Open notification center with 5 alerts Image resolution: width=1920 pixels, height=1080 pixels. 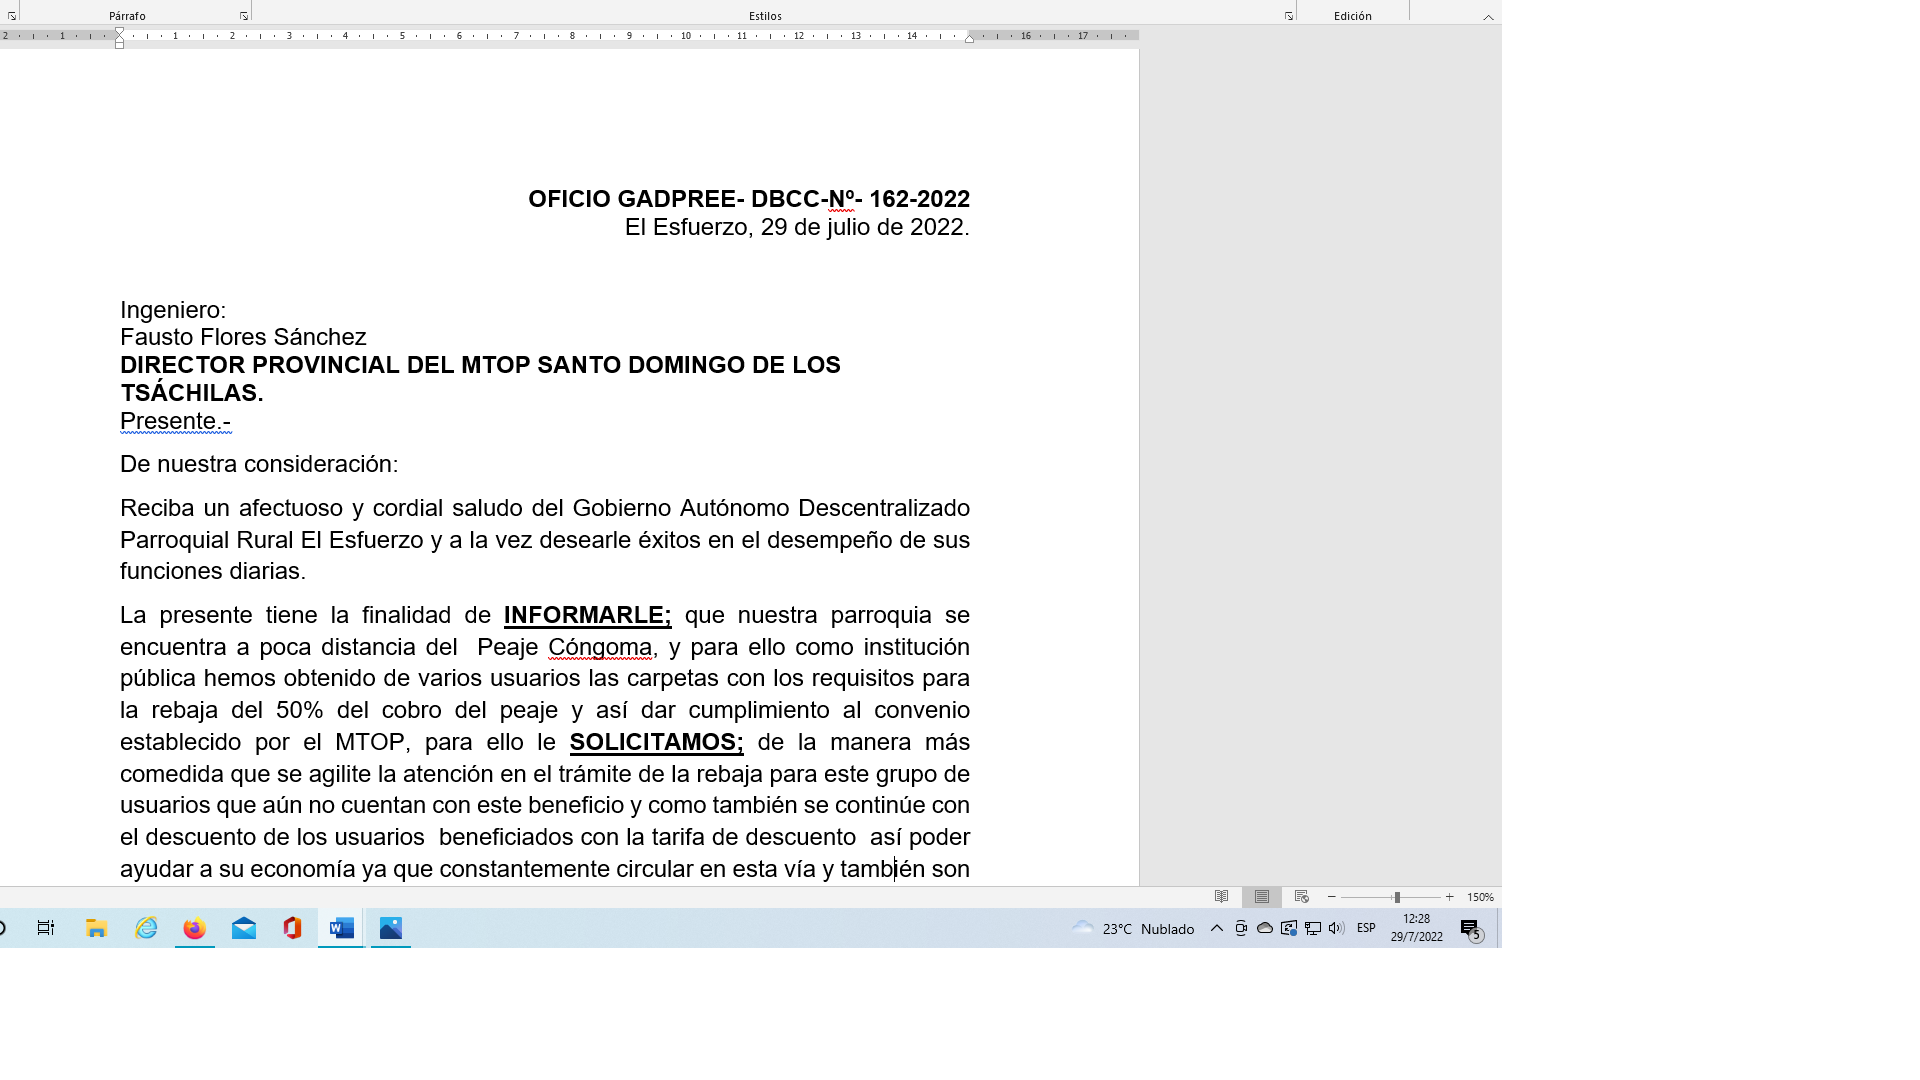tap(1470, 929)
